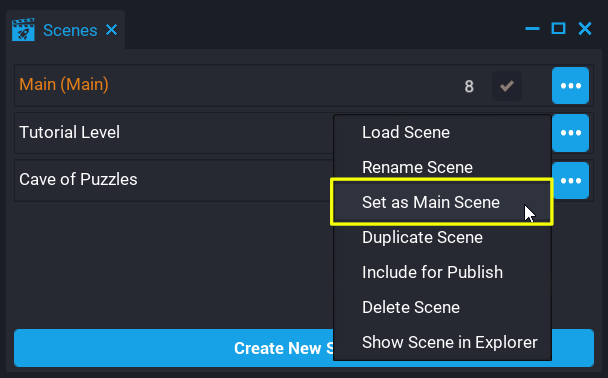The width and height of the screenshot is (608, 378).
Task: Maximize the Scenes window
Action: pos(558,28)
